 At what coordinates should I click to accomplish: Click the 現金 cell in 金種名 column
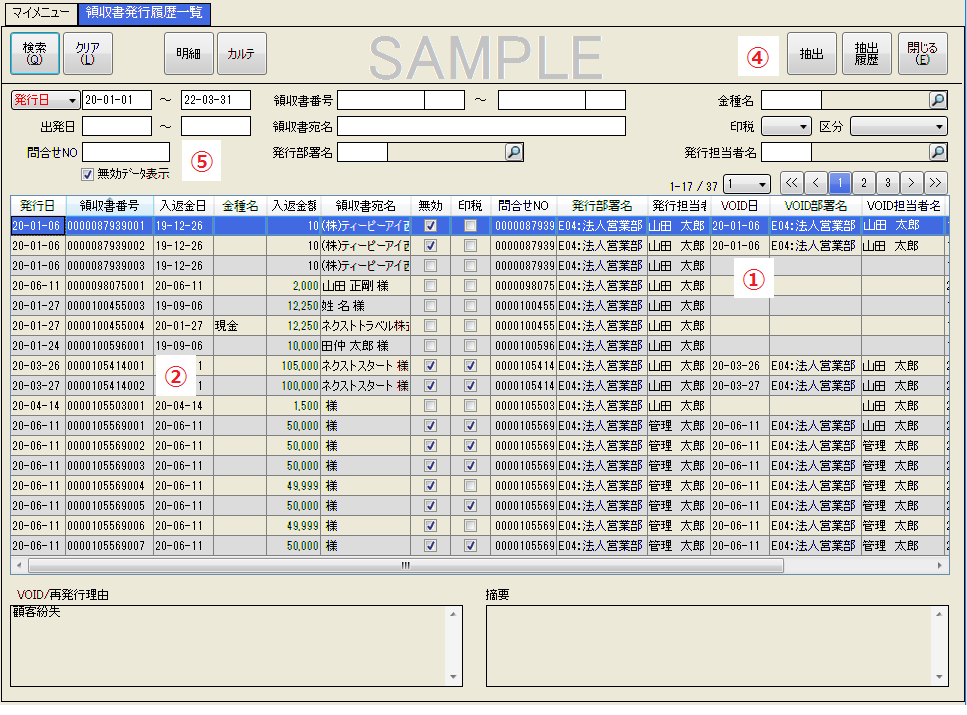[x=240, y=326]
